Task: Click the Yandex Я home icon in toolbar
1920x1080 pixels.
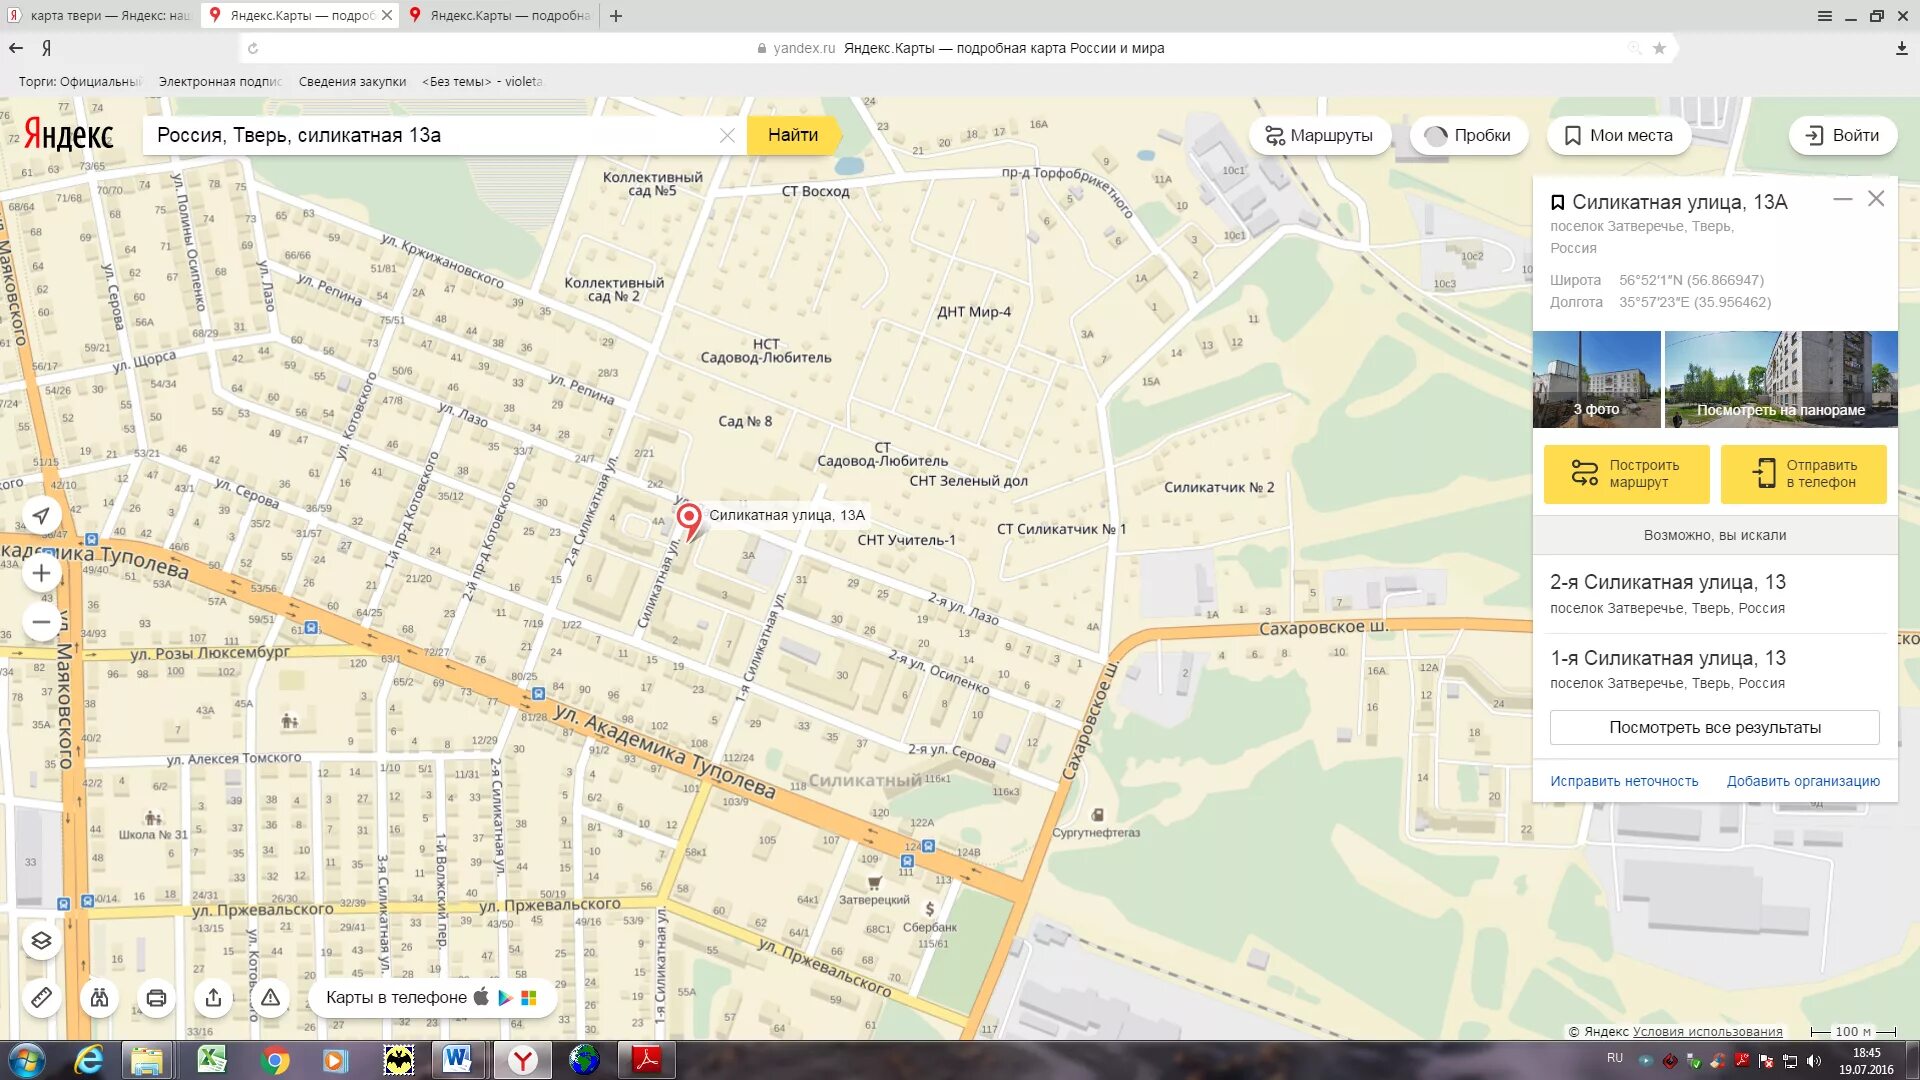Action: pos(46,48)
